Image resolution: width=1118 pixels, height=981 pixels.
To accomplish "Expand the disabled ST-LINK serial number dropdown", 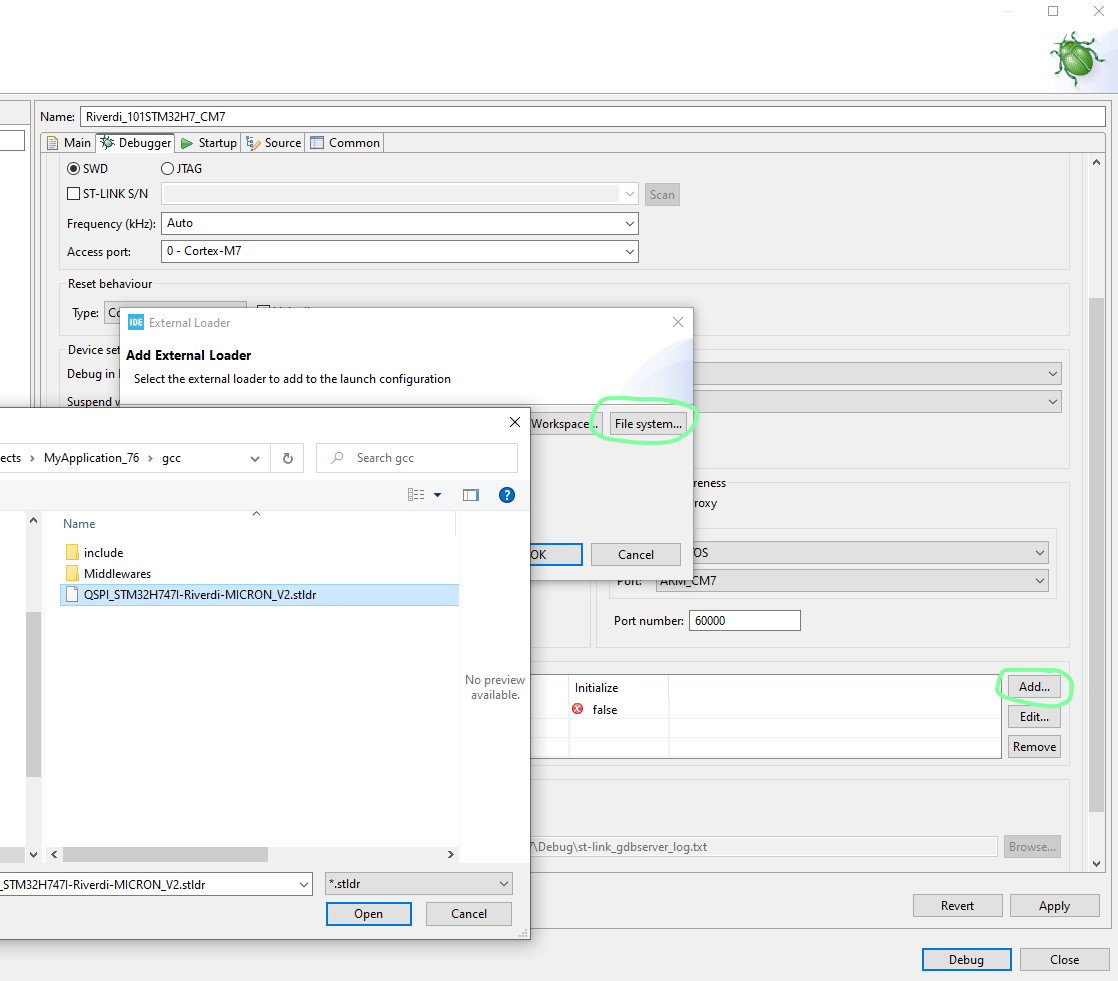I will pos(630,194).
